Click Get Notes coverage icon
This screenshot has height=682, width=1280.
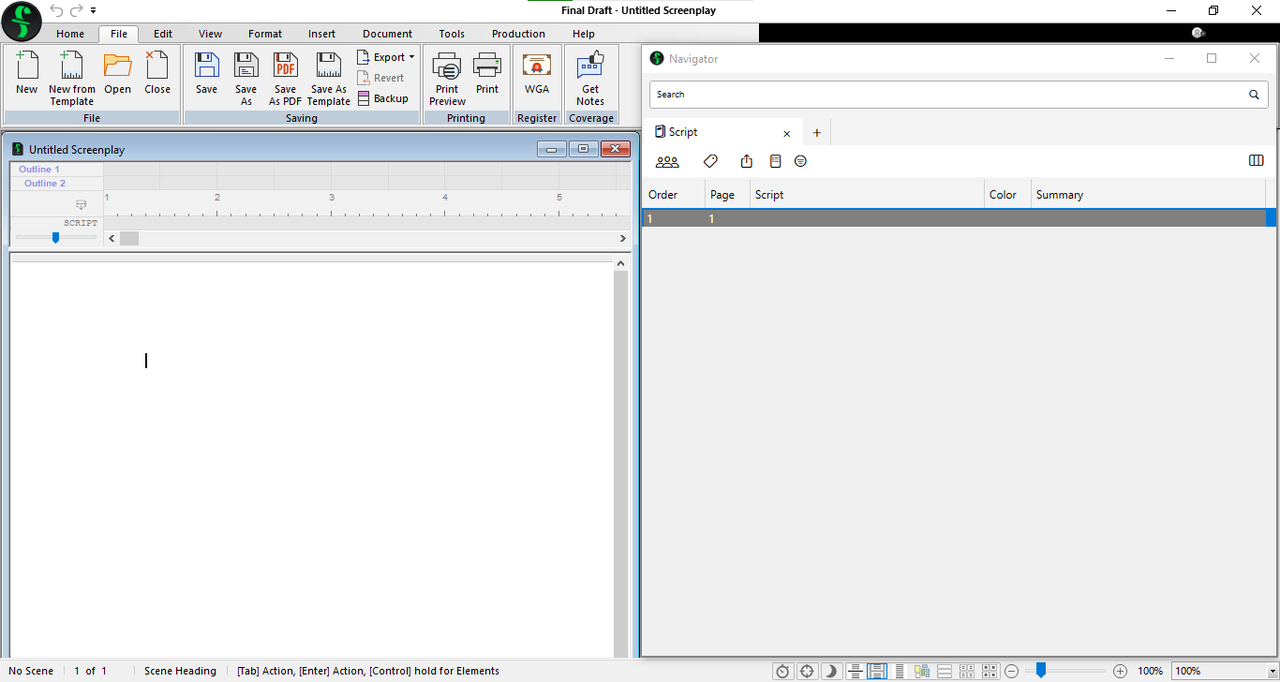click(x=590, y=67)
